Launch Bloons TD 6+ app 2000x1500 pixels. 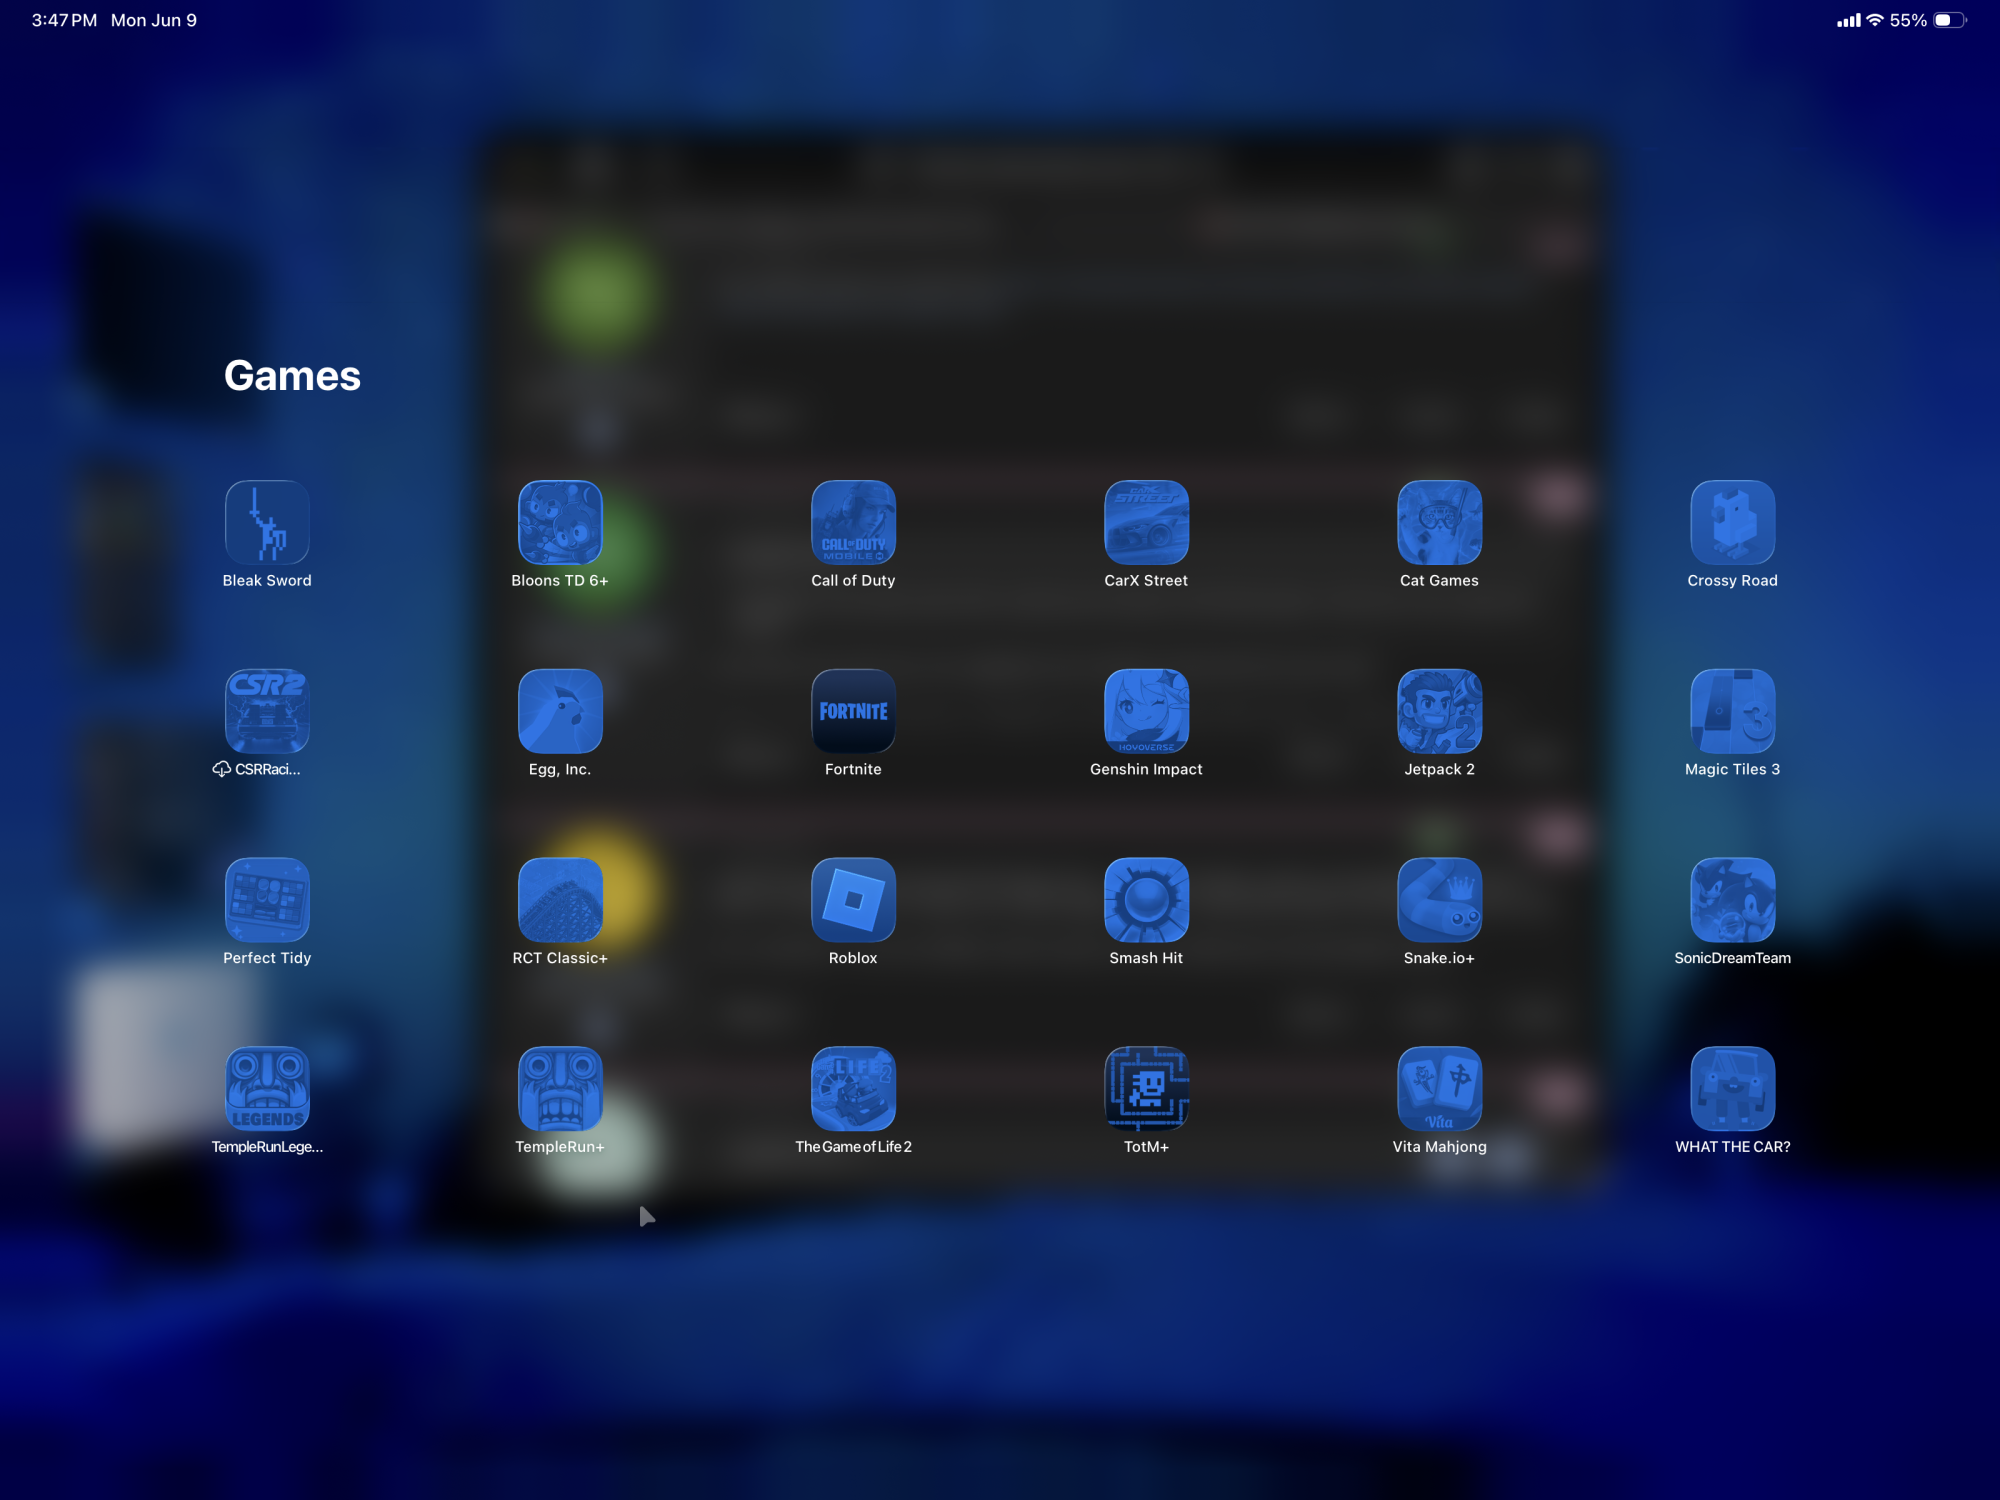tap(560, 522)
